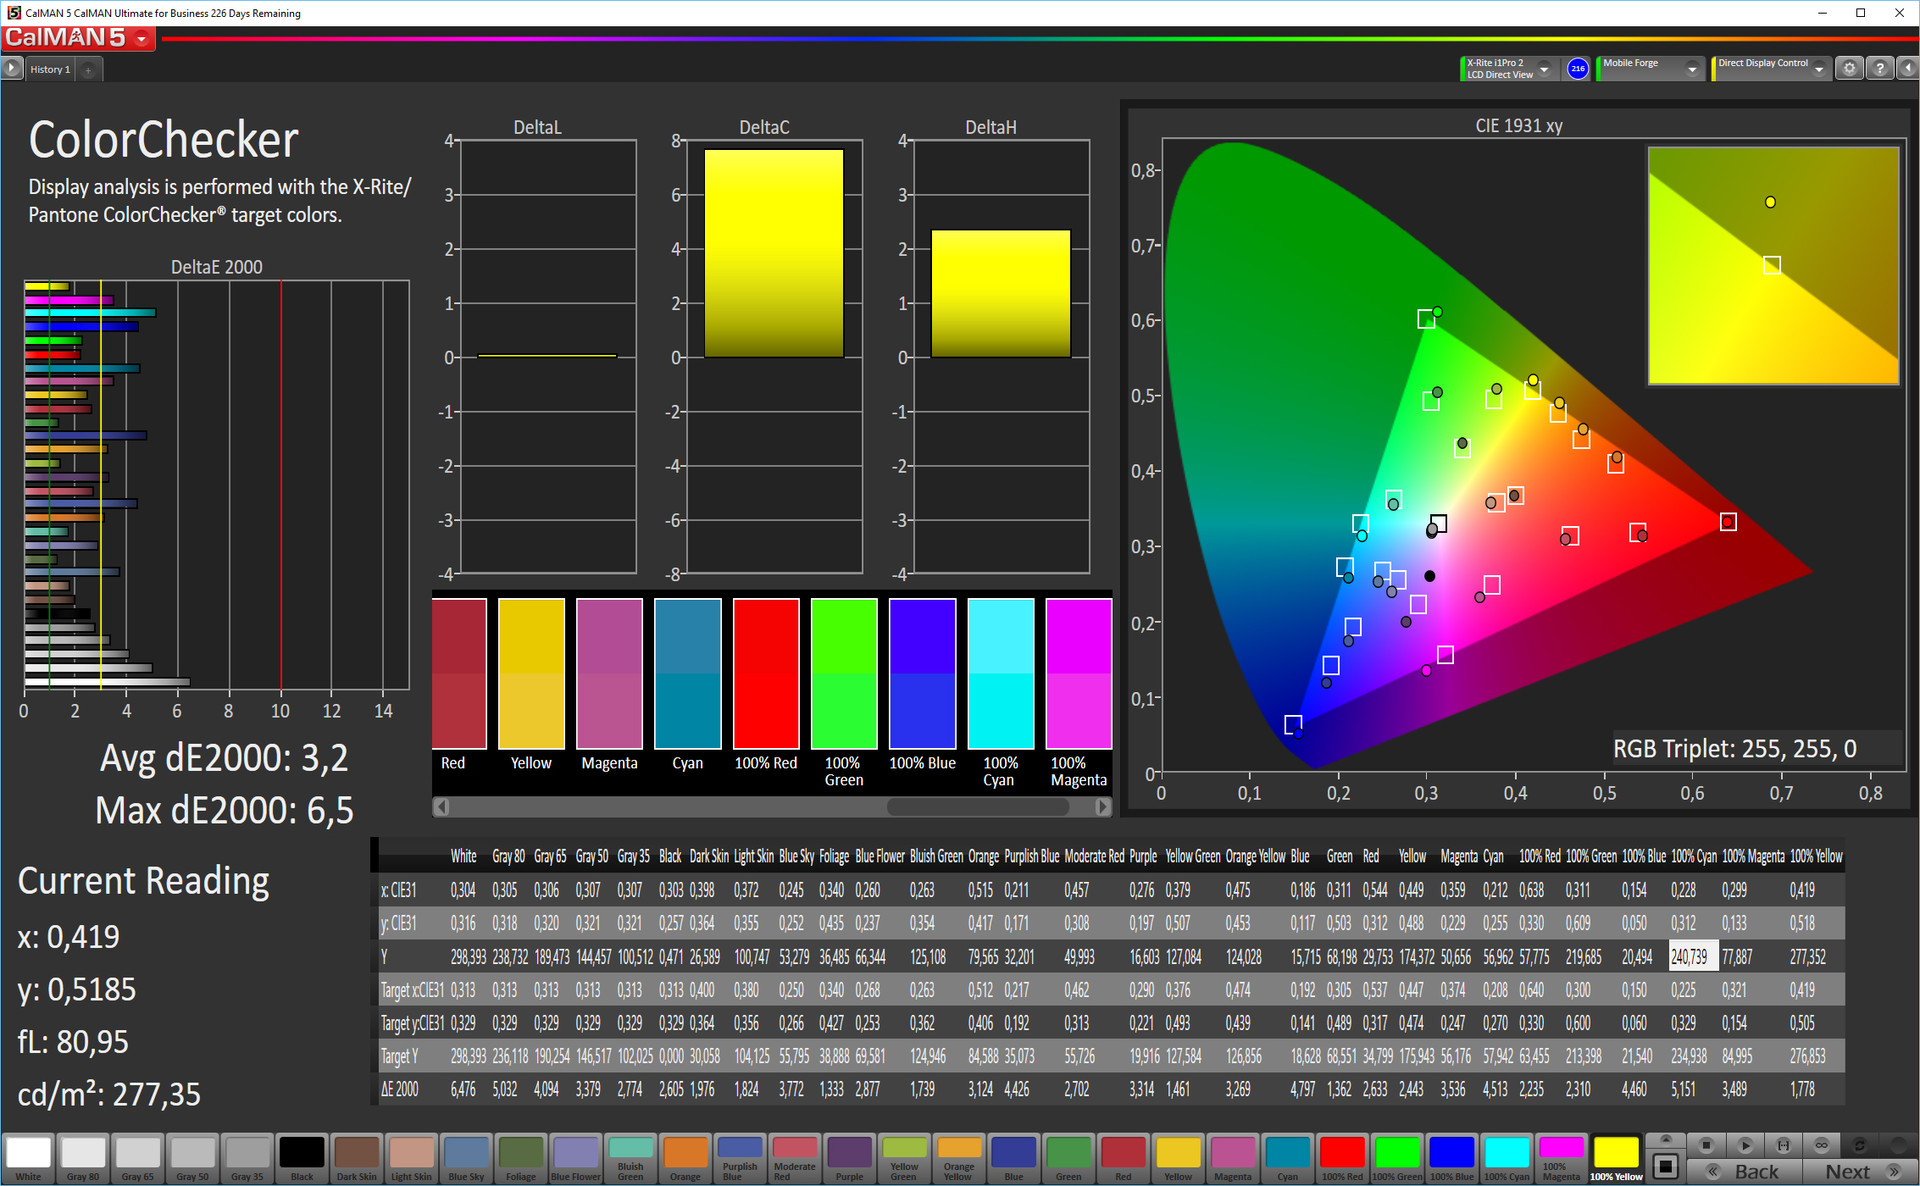
Task: Expand the X-Rite i1Pro 2 meter dropdown
Action: click(1544, 69)
